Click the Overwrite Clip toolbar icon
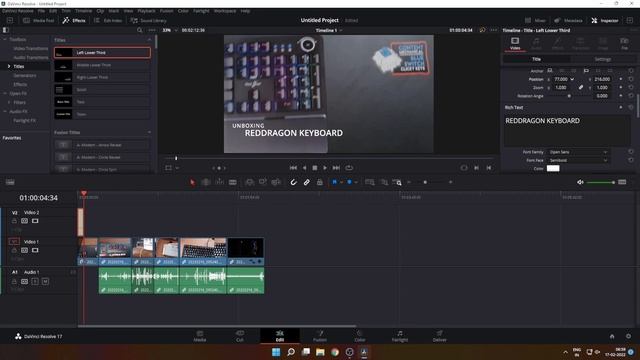 click(262, 182)
